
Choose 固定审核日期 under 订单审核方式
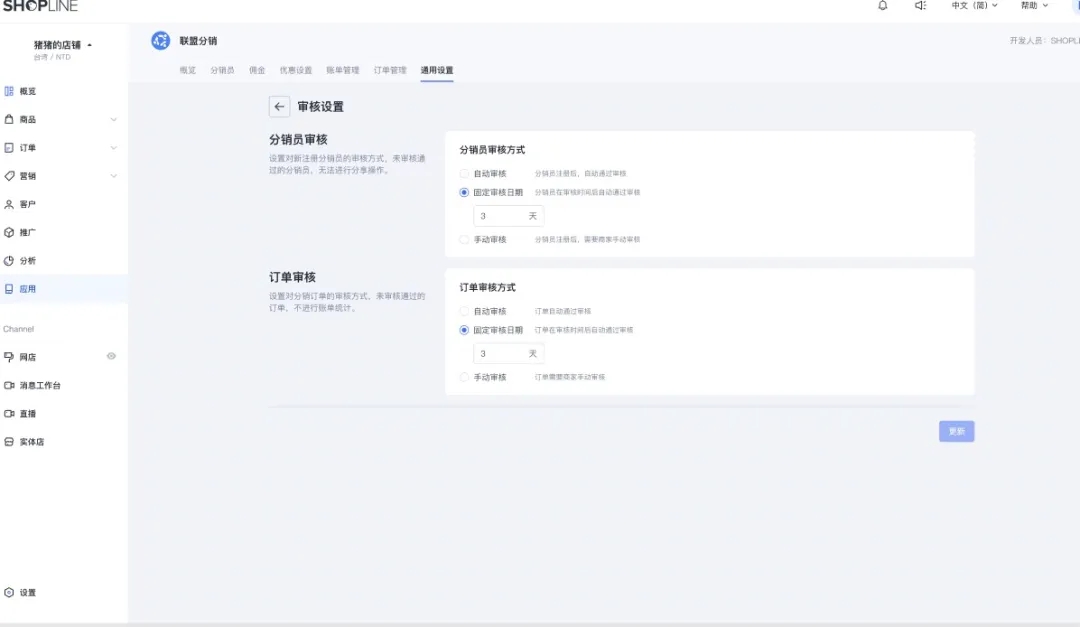click(x=462, y=329)
